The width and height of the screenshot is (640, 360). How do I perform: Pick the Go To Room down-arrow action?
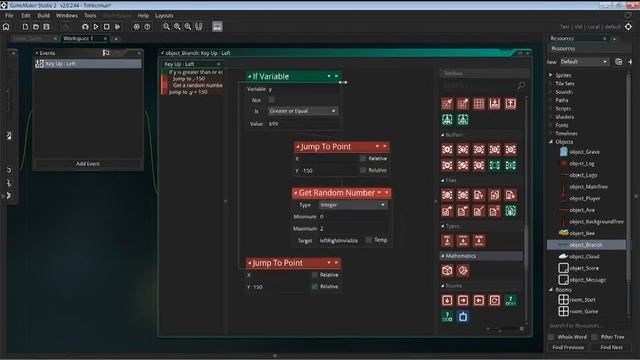tap(447, 300)
